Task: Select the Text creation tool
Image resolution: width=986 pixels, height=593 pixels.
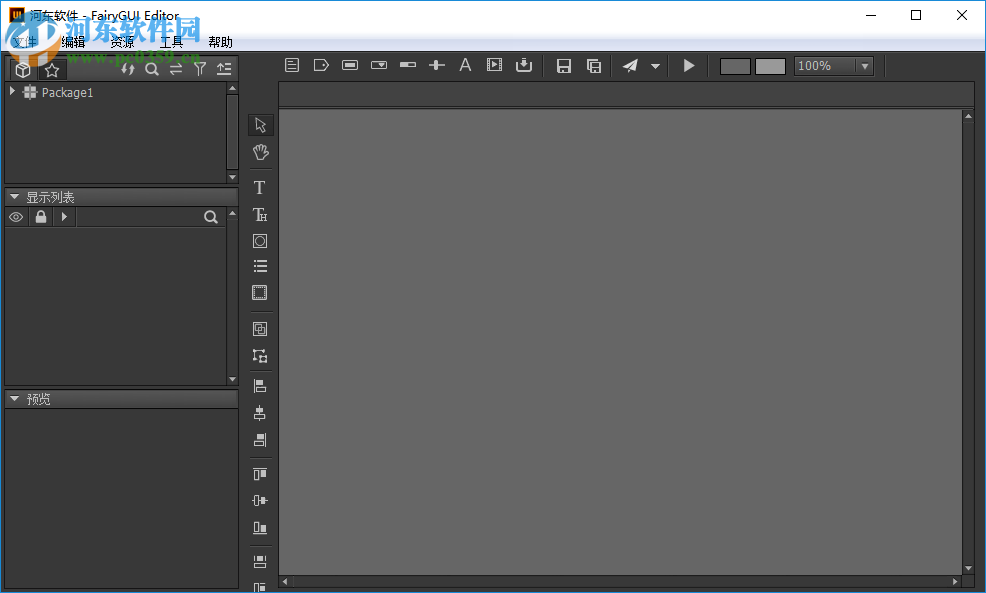Action: (260, 187)
